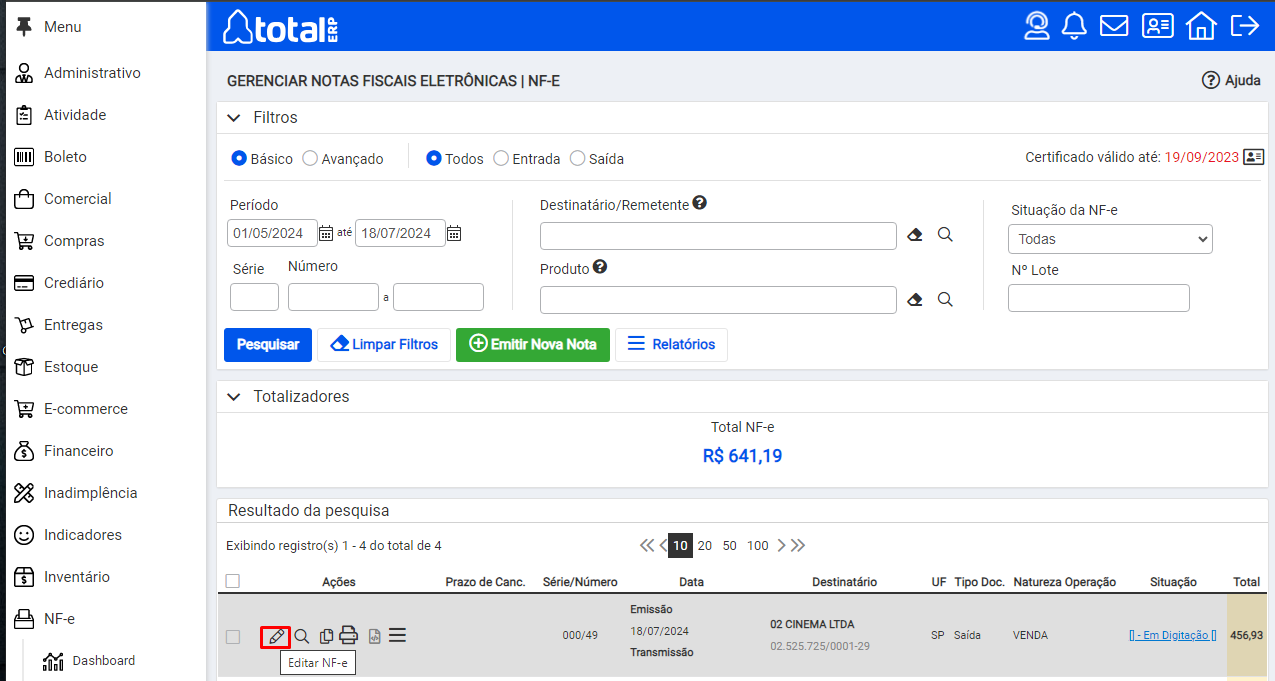Viewport: 1275px width, 681px height.
Task: Print NF-e 000/49 with printer icon
Action: [348, 635]
